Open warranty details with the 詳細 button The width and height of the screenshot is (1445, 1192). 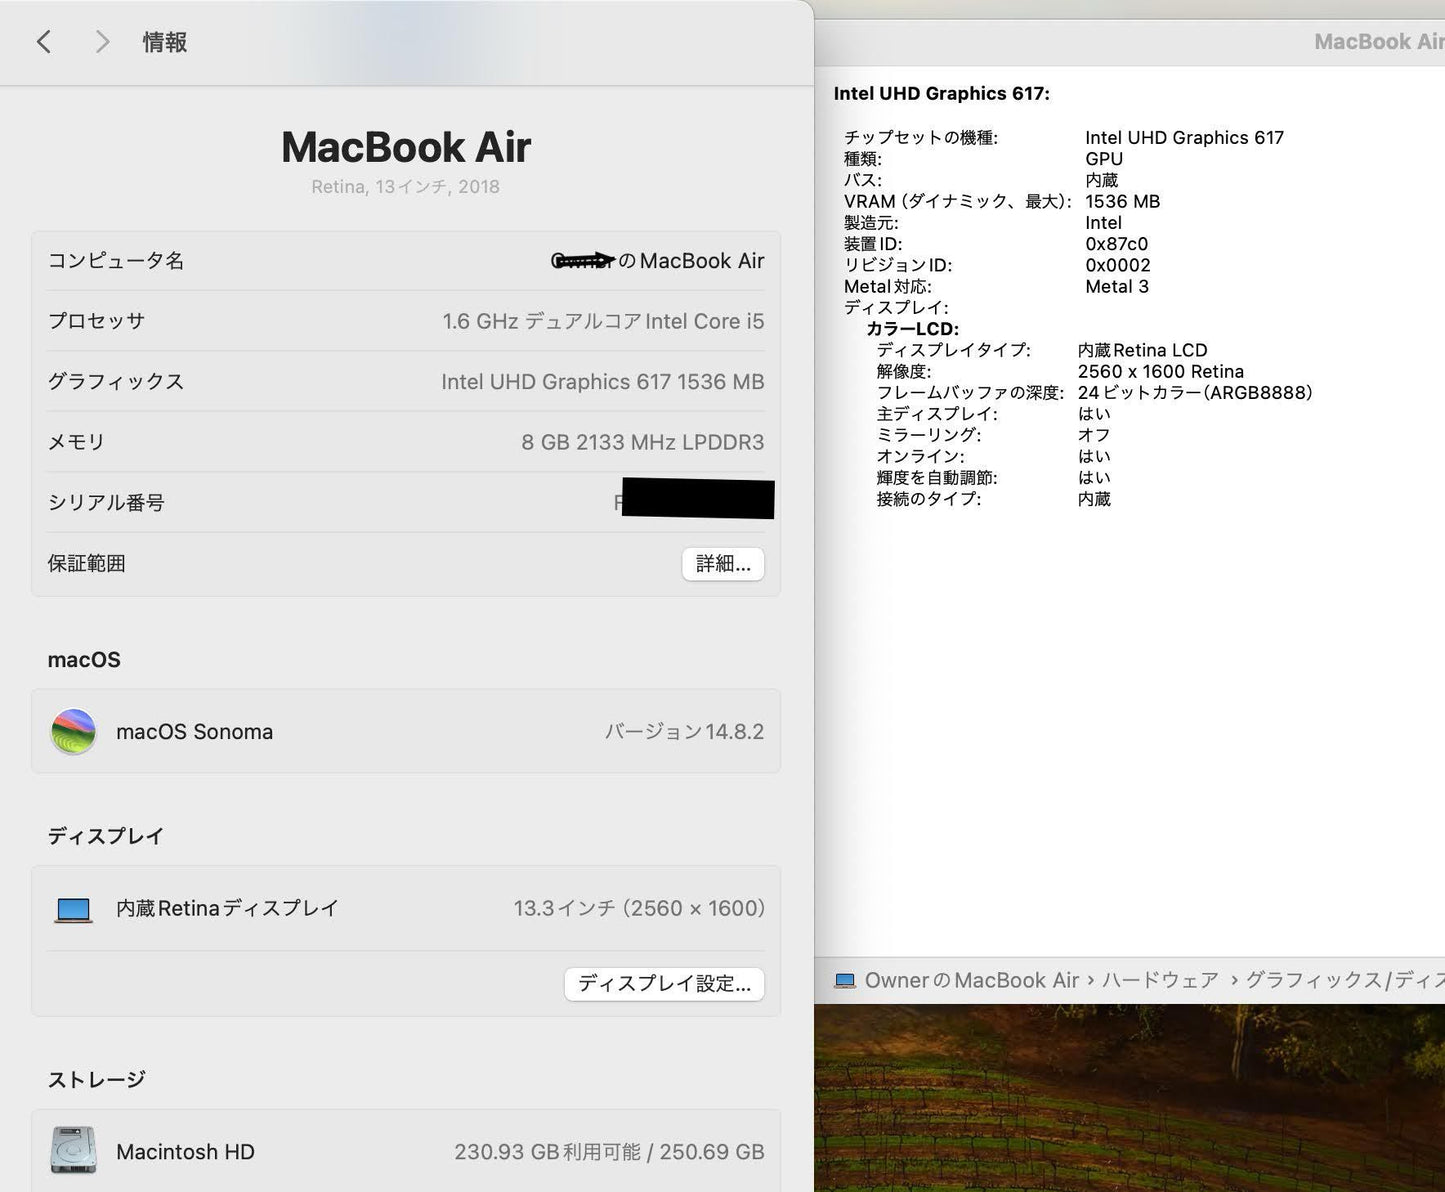[x=722, y=564]
